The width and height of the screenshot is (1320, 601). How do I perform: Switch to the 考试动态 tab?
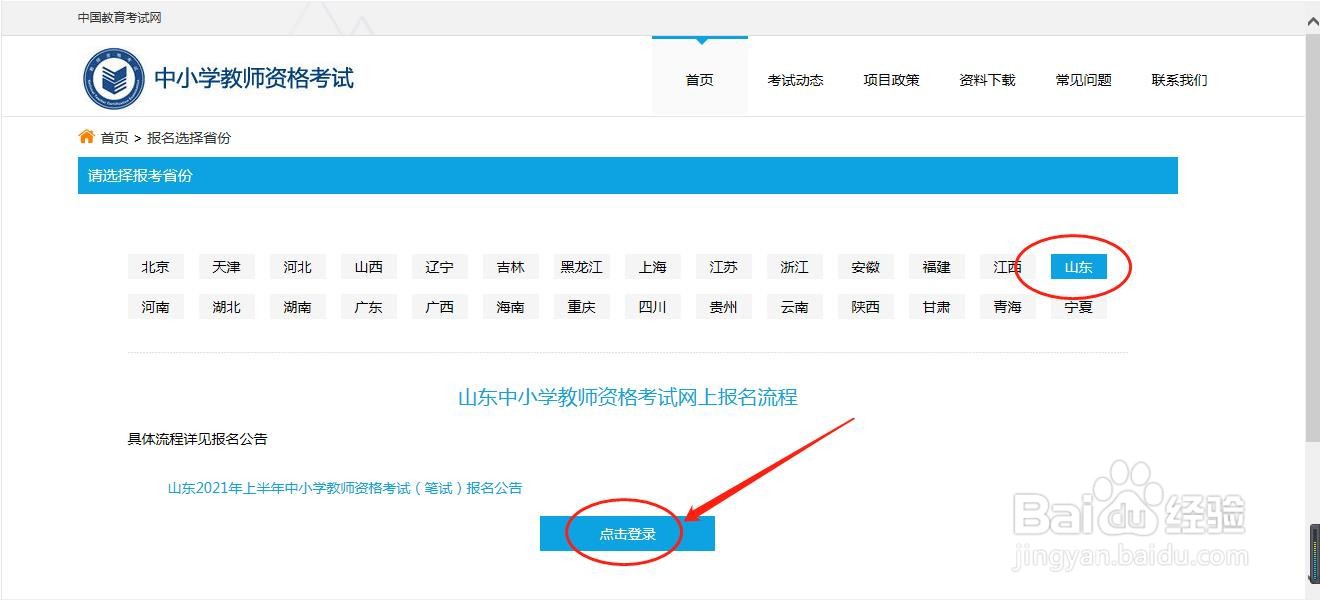pos(795,80)
